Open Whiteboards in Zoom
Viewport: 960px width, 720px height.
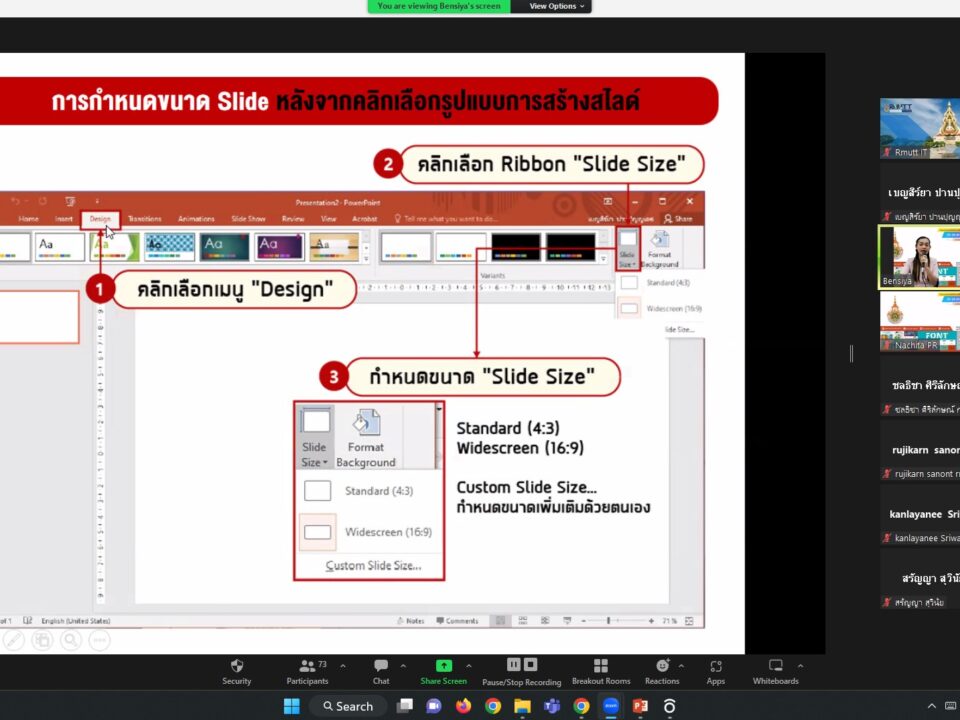click(x=775, y=672)
